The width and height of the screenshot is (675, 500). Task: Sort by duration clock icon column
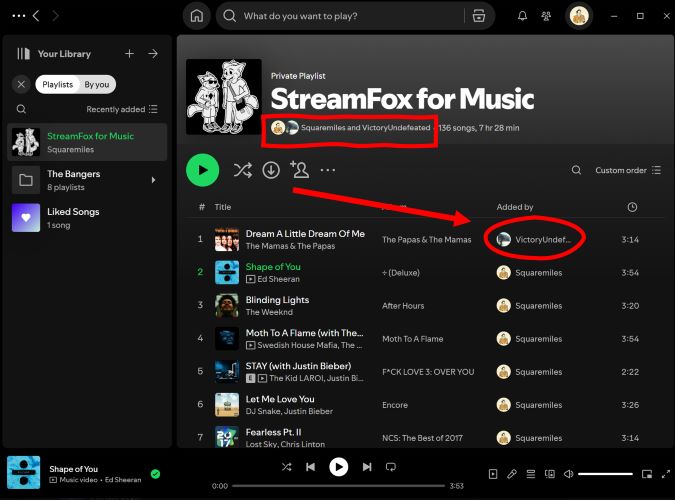[x=632, y=207]
